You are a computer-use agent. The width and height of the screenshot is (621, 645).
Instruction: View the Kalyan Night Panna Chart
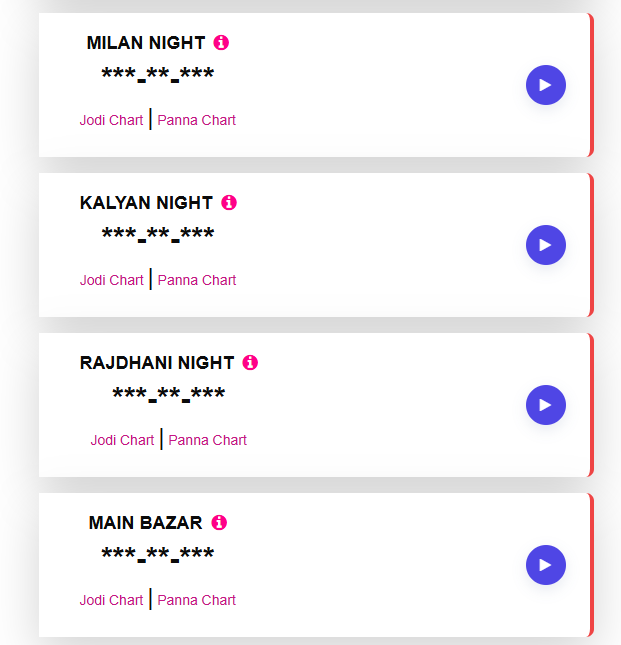(197, 280)
